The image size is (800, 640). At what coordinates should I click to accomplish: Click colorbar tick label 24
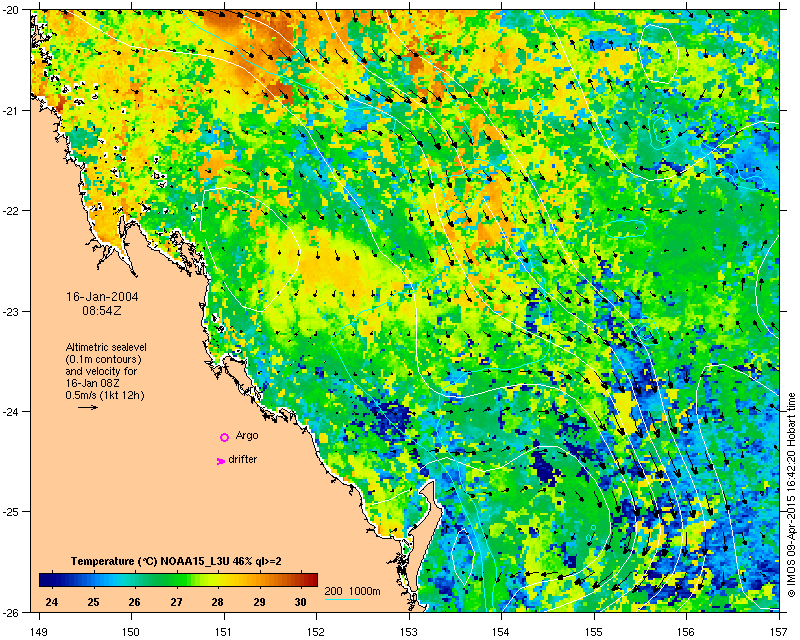(x=52, y=602)
